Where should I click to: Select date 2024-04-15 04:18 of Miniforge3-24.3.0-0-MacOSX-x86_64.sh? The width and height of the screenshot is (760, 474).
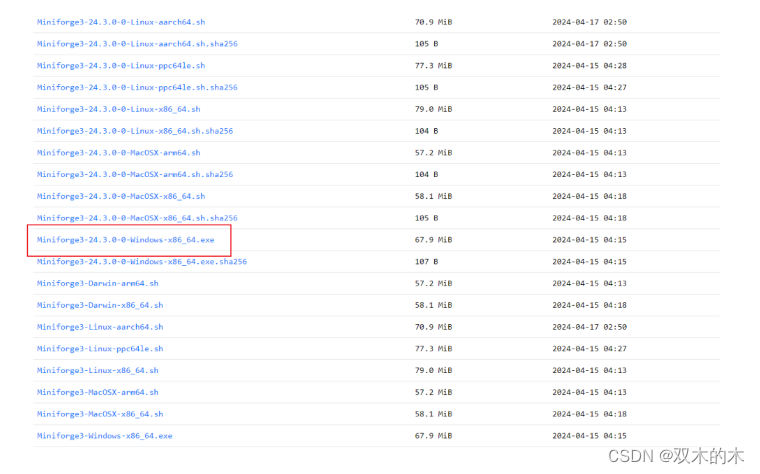pos(589,196)
